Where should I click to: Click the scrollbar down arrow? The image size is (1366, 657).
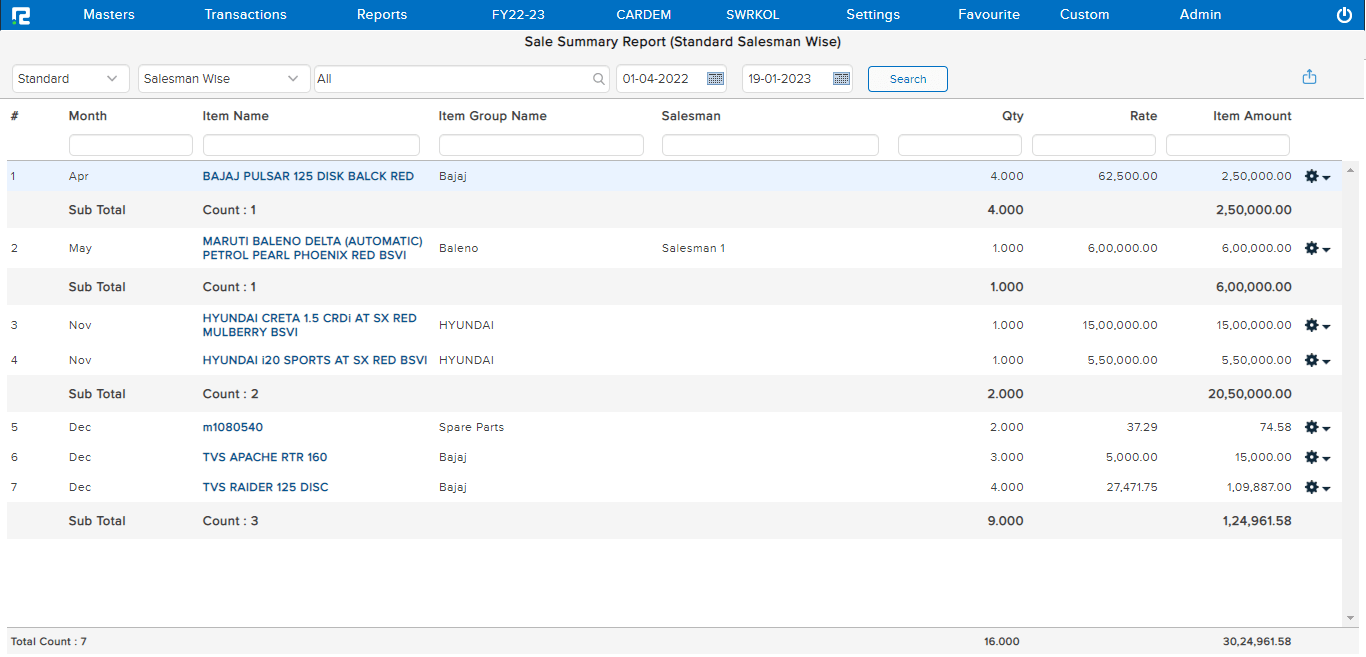click(x=1350, y=618)
